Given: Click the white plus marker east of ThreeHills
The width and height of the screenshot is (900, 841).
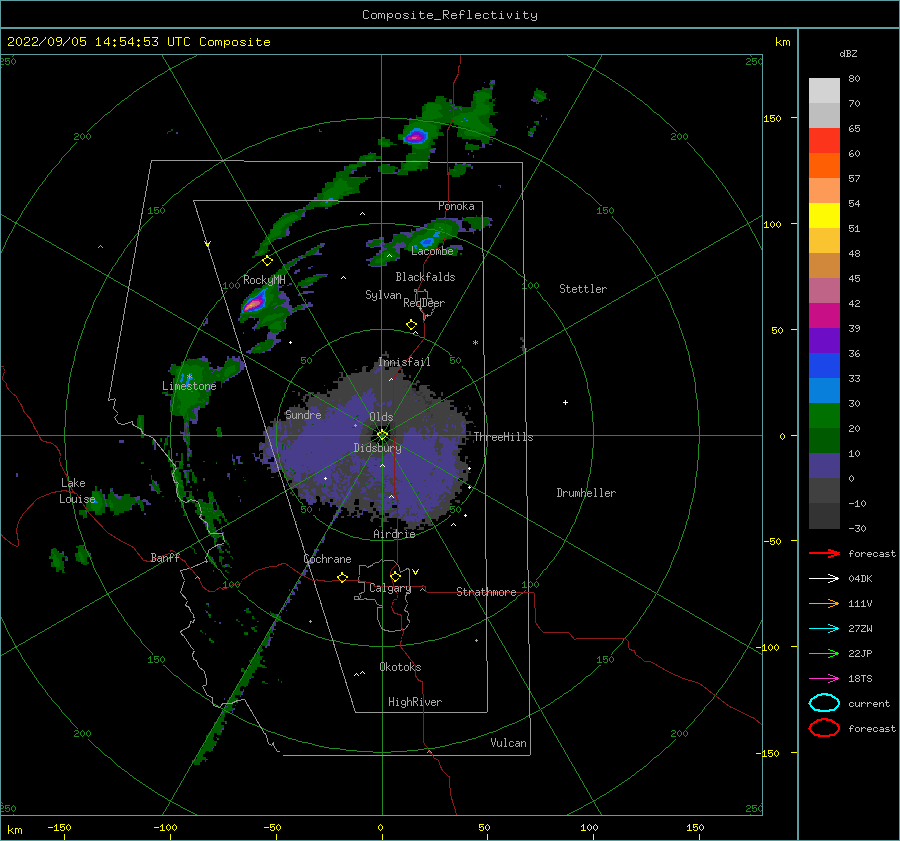Looking at the screenshot, I should [x=565, y=402].
